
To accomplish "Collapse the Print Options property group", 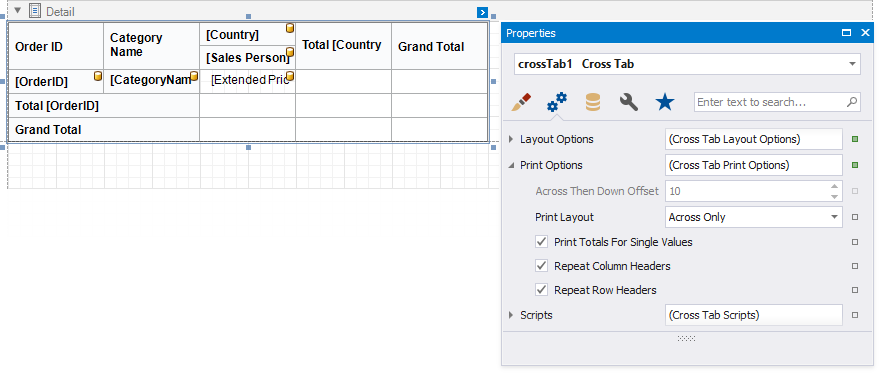I will tap(511, 165).
